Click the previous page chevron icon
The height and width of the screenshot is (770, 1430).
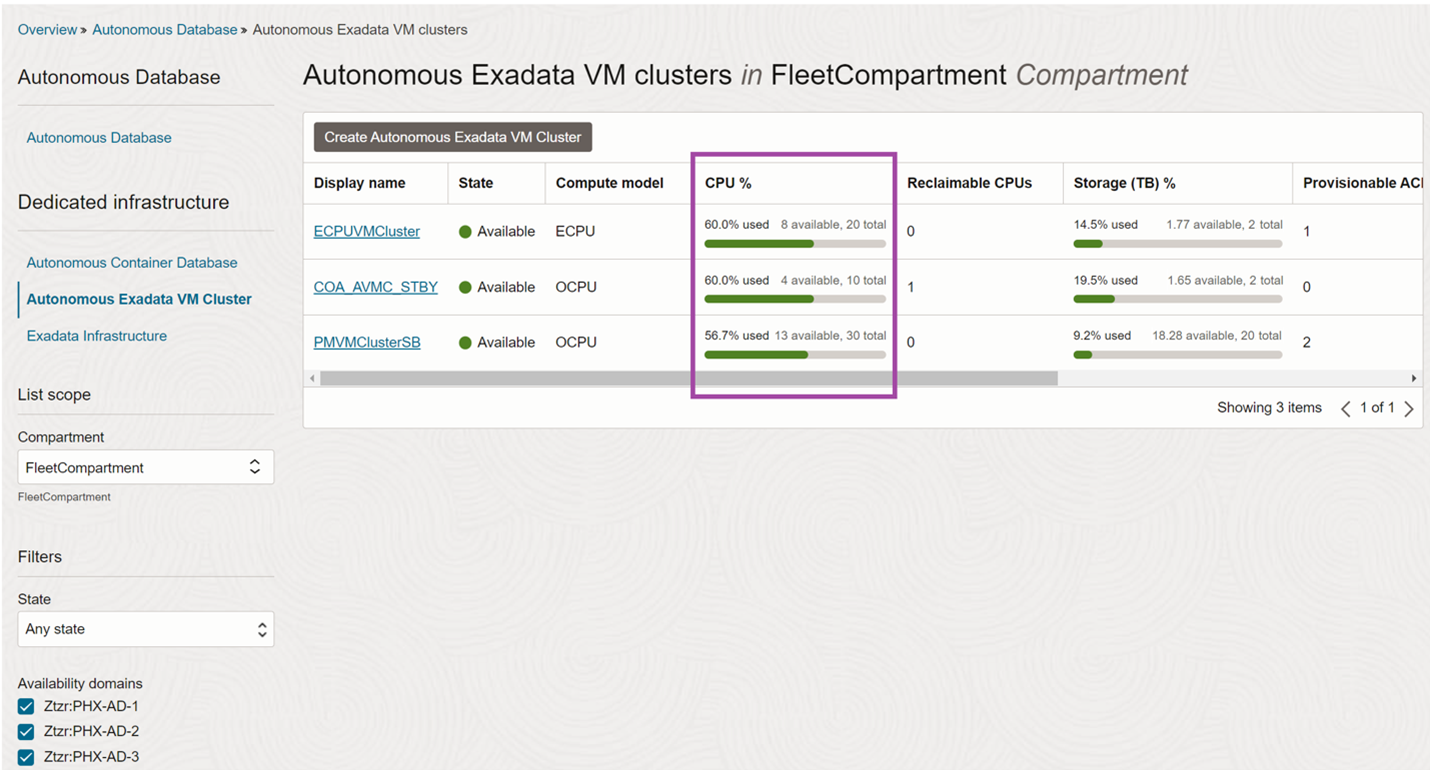[x=1345, y=408]
